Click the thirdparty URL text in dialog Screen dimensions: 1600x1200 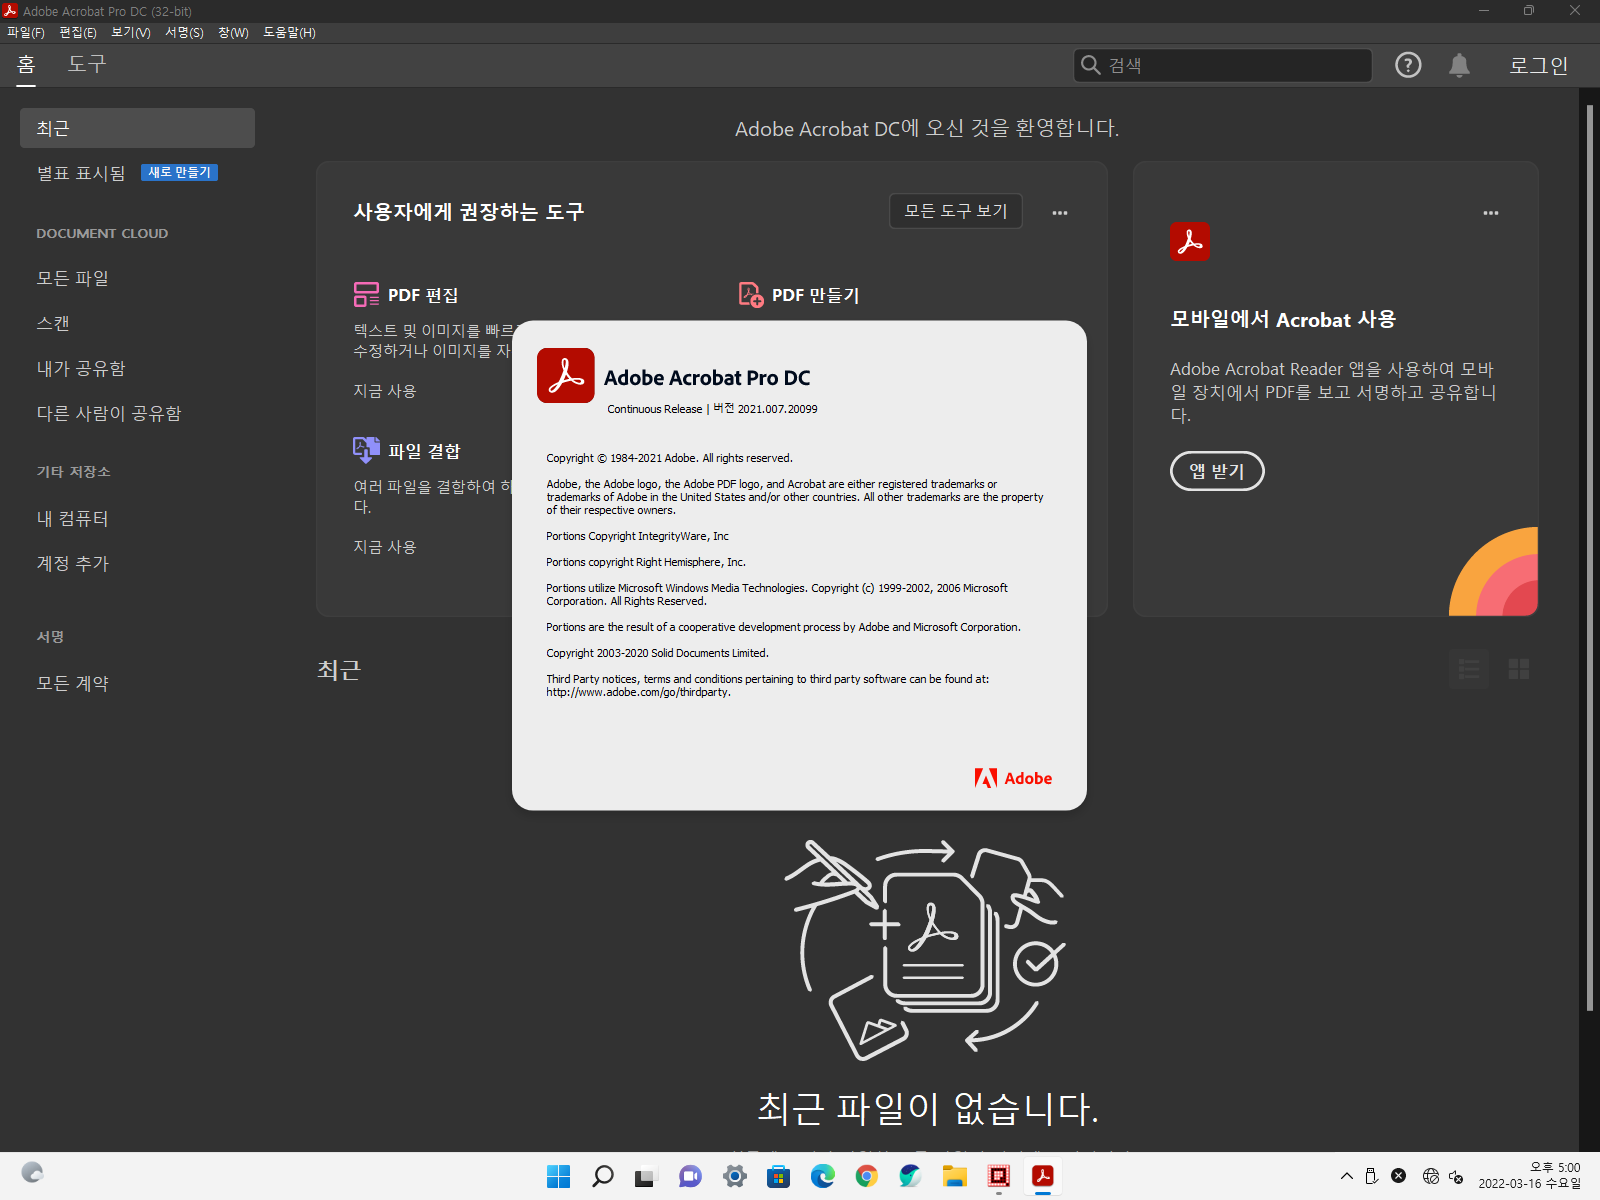[638, 692]
